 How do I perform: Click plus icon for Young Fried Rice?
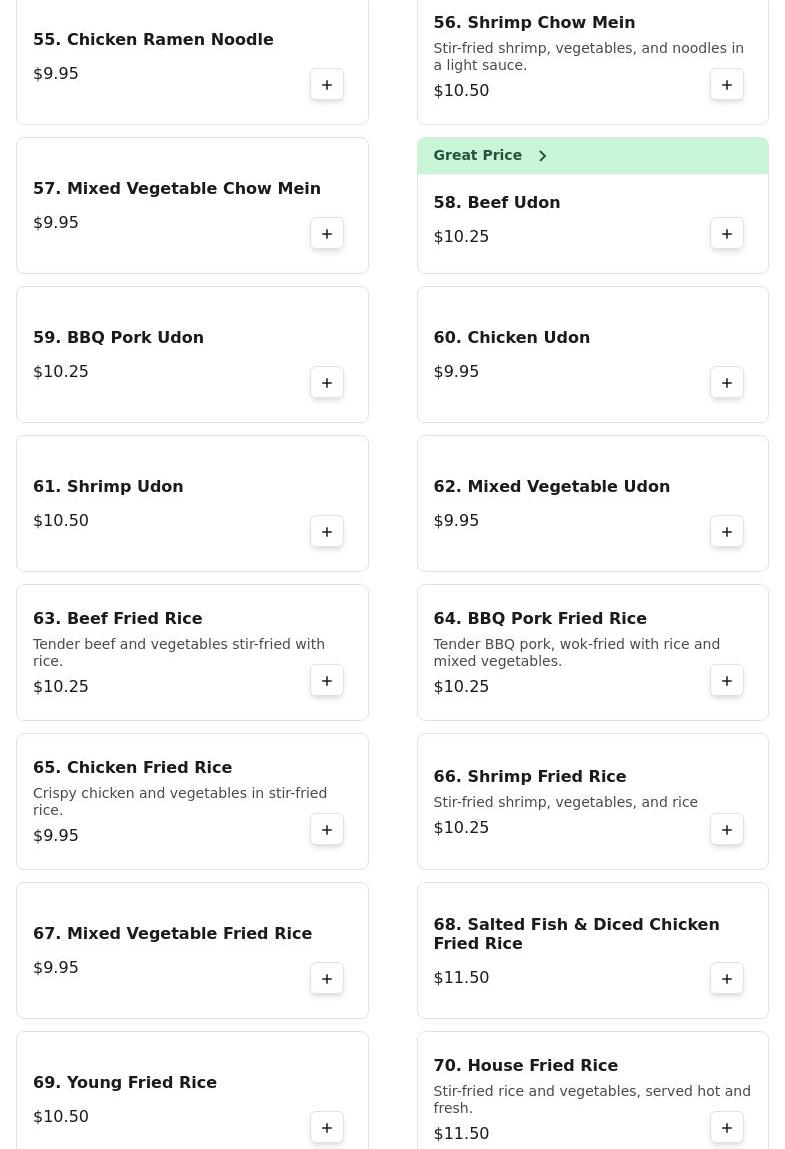327,1128
